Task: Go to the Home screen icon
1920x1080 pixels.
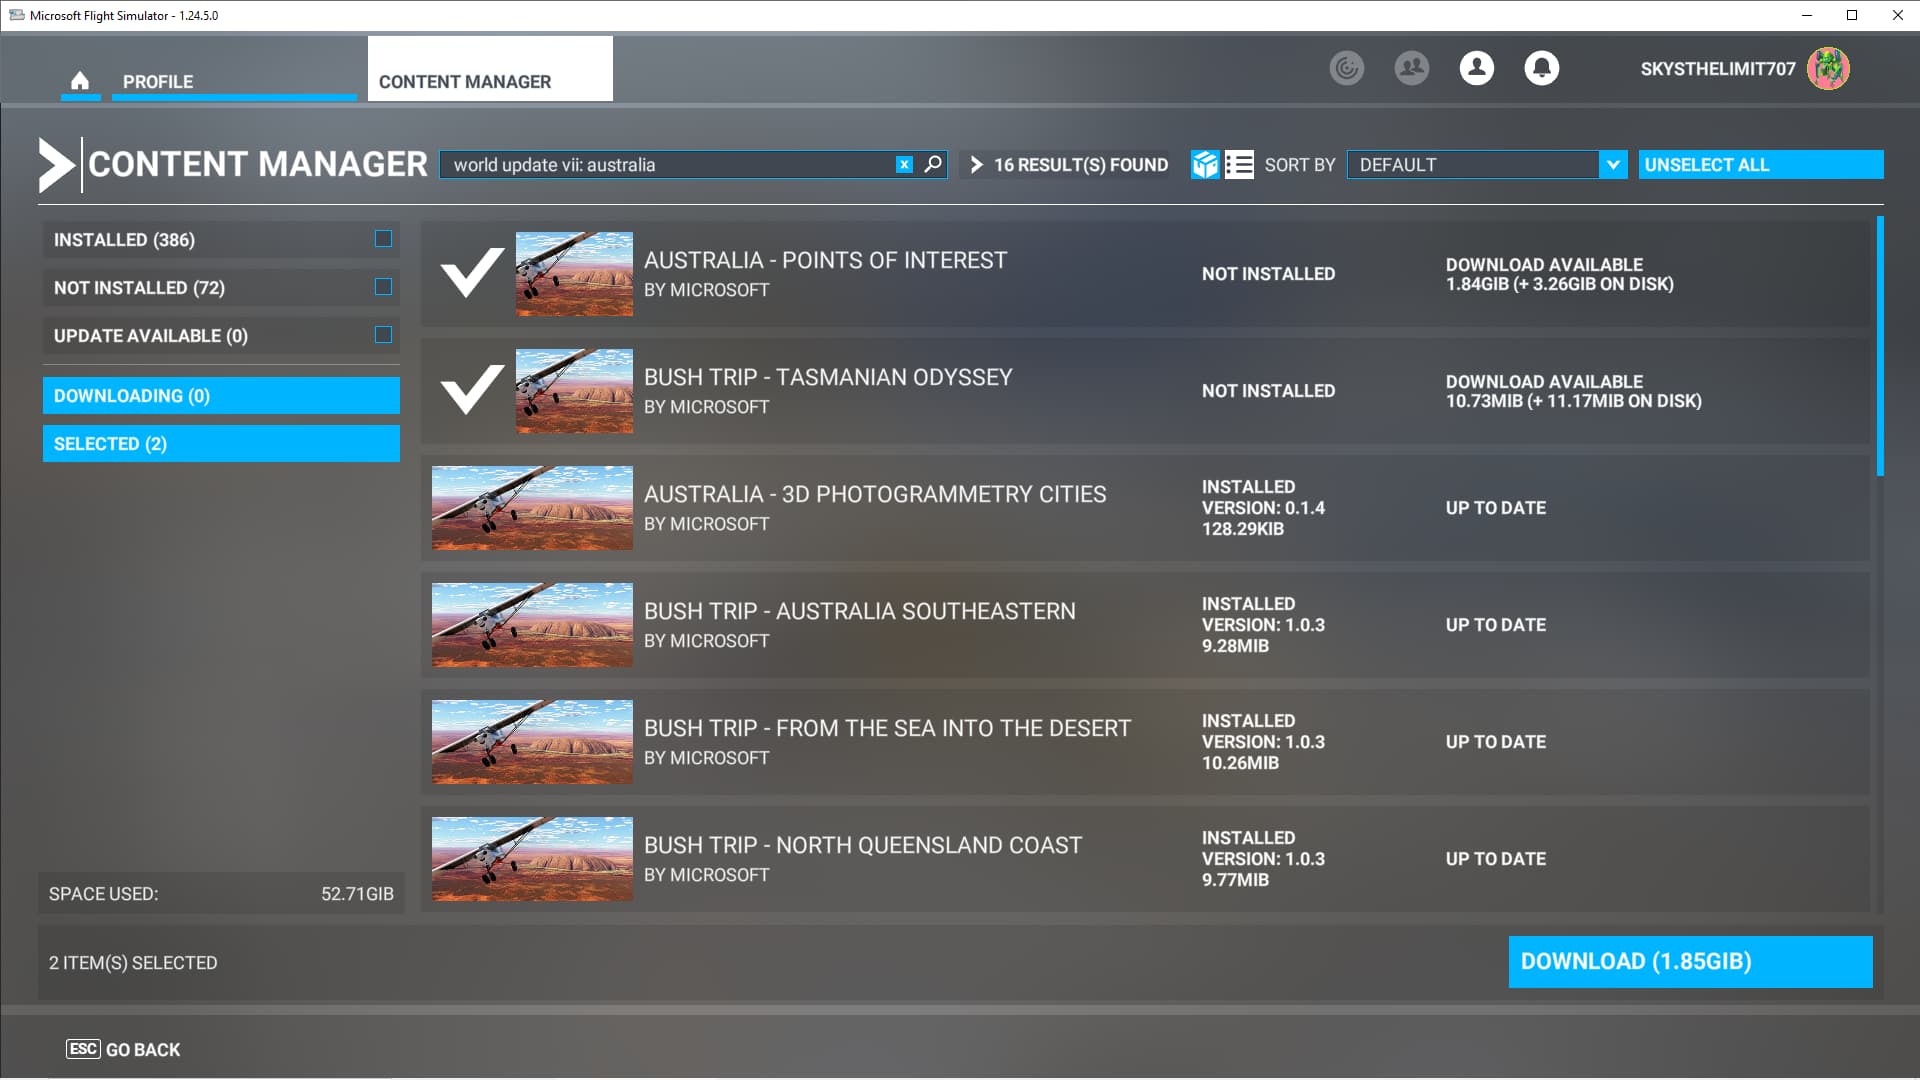Action: point(80,81)
